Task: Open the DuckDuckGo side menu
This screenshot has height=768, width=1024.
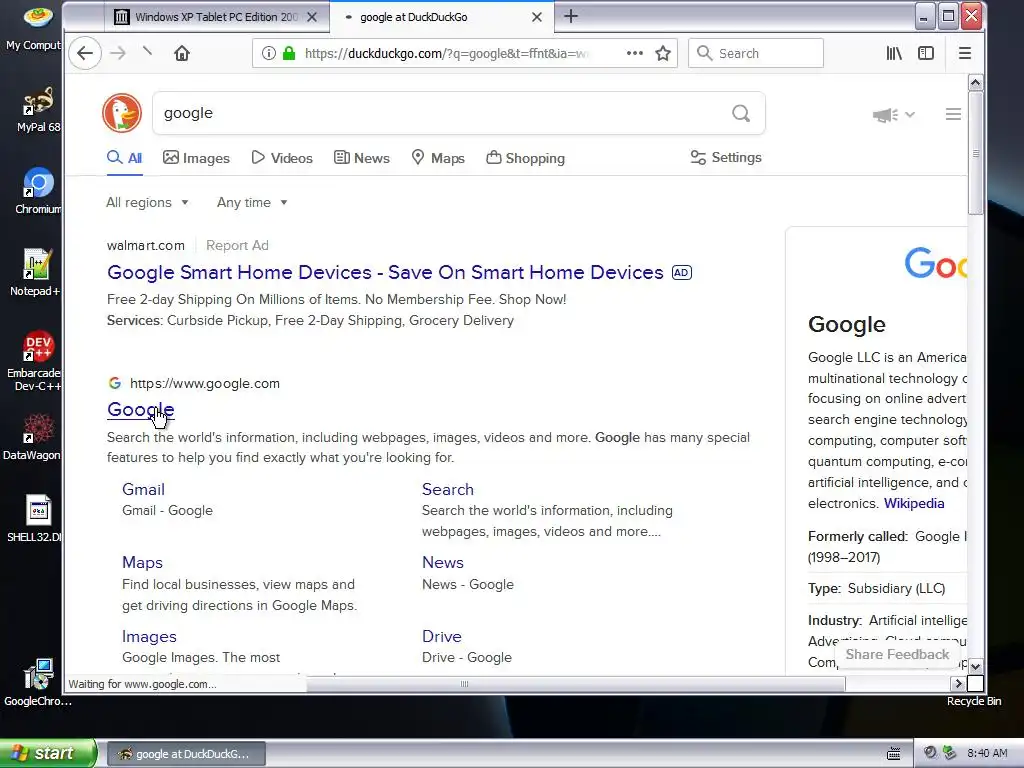Action: coord(953,114)
